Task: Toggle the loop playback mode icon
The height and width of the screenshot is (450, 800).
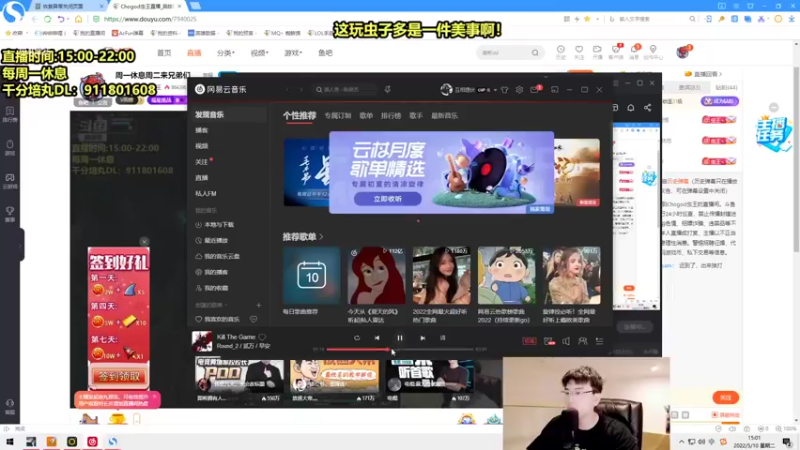Action: (x=357, y=338)
